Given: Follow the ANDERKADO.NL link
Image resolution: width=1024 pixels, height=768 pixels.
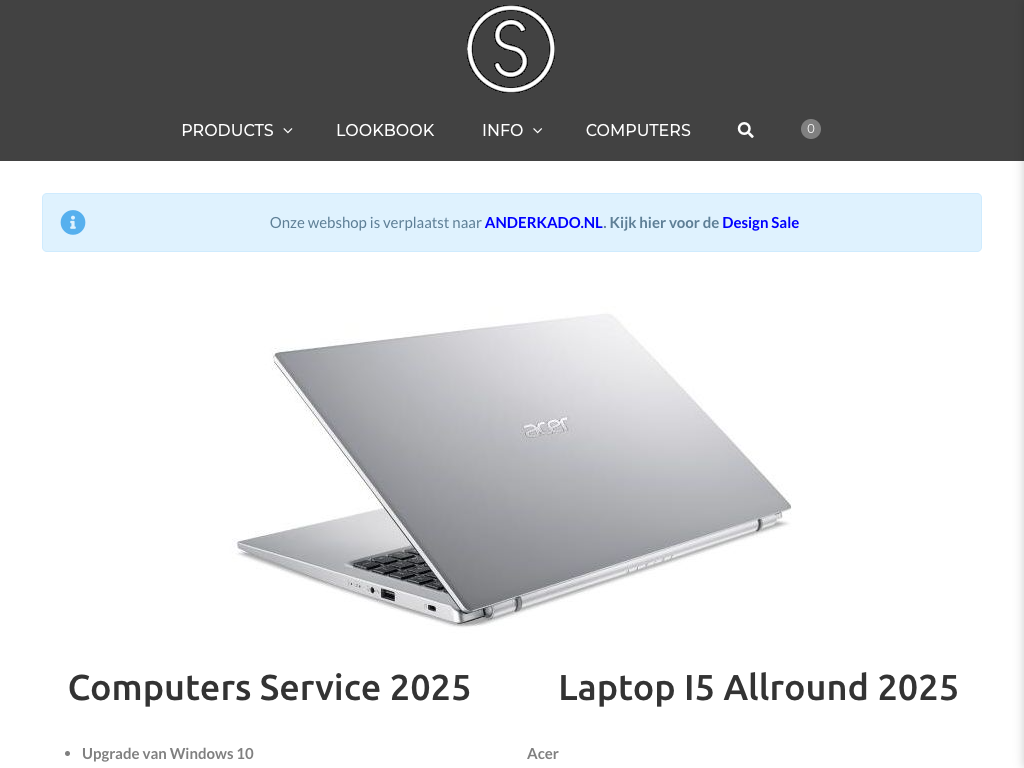Looking at the screenshot, I should 543,223.
